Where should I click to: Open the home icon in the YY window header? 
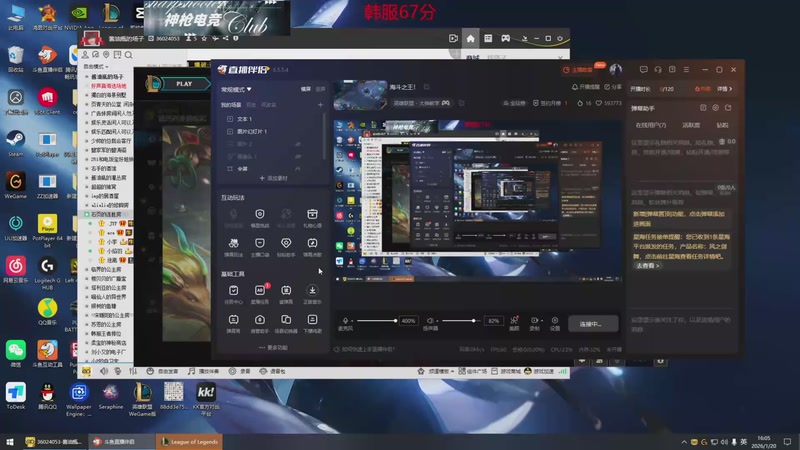[470, 38]
